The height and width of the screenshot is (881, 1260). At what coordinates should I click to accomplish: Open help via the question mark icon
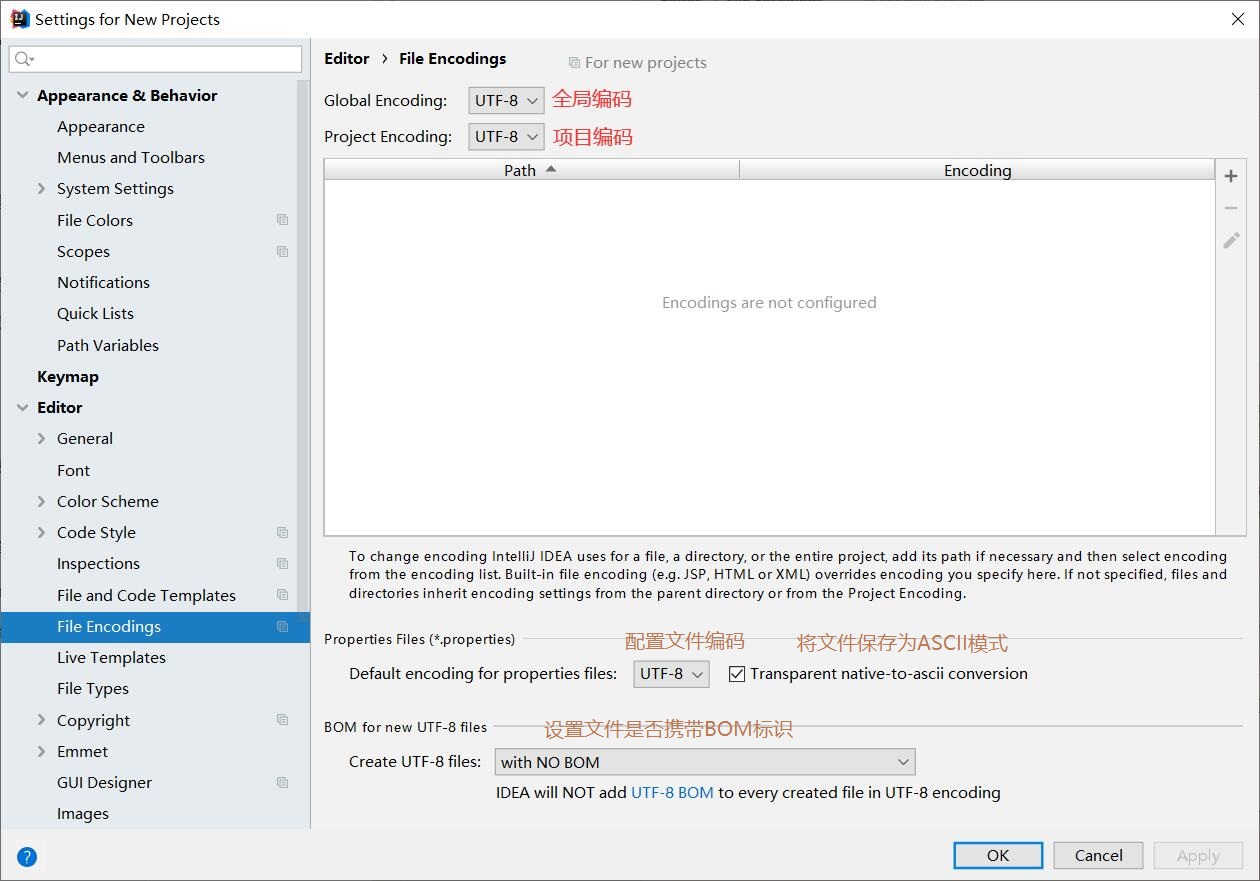coord(27,856)
